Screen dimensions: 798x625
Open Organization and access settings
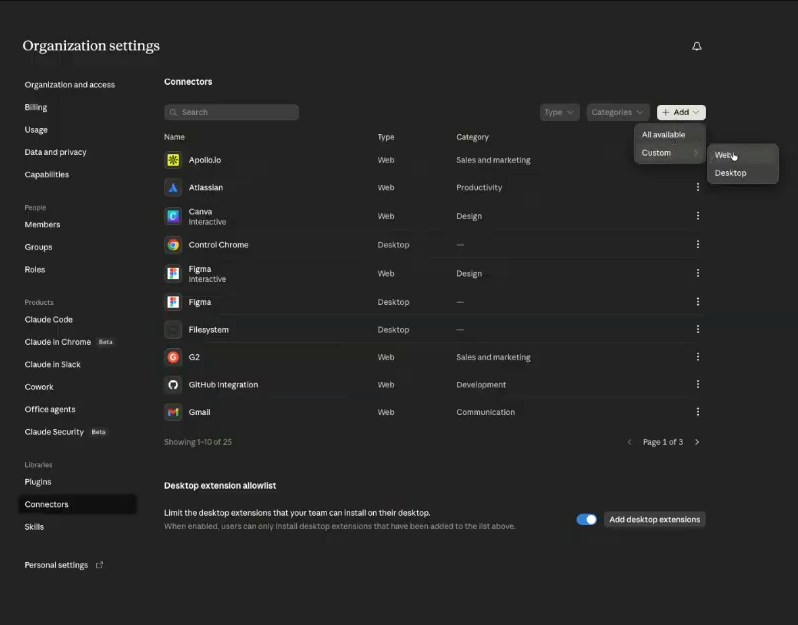[x=70, y=84]
